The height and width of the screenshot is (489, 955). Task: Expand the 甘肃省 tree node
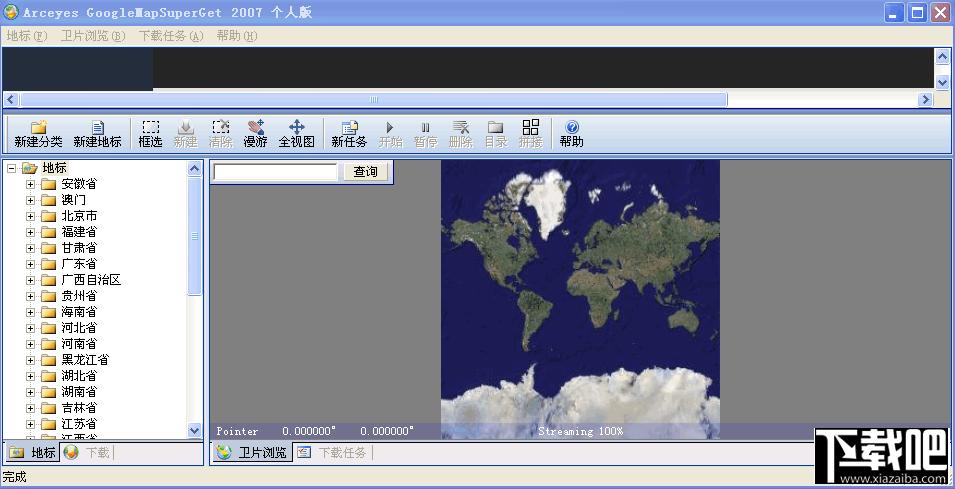tap(30, 248)
